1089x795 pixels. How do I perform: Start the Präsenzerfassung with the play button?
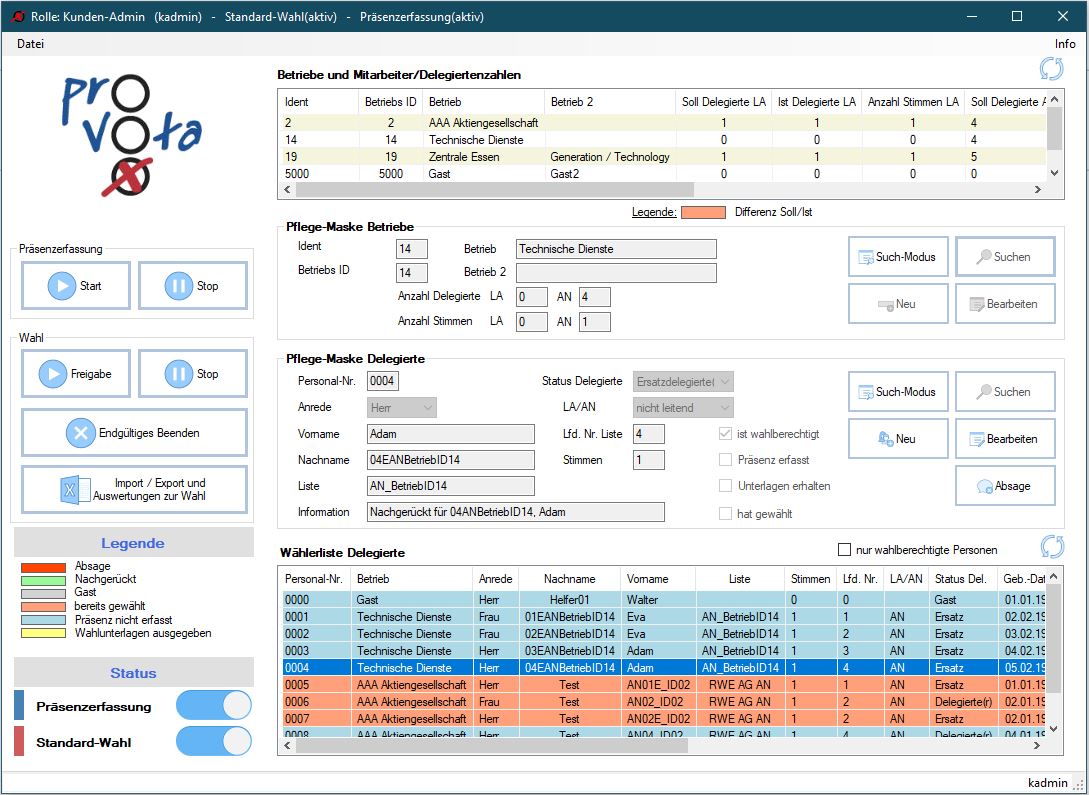pos(76,286)
